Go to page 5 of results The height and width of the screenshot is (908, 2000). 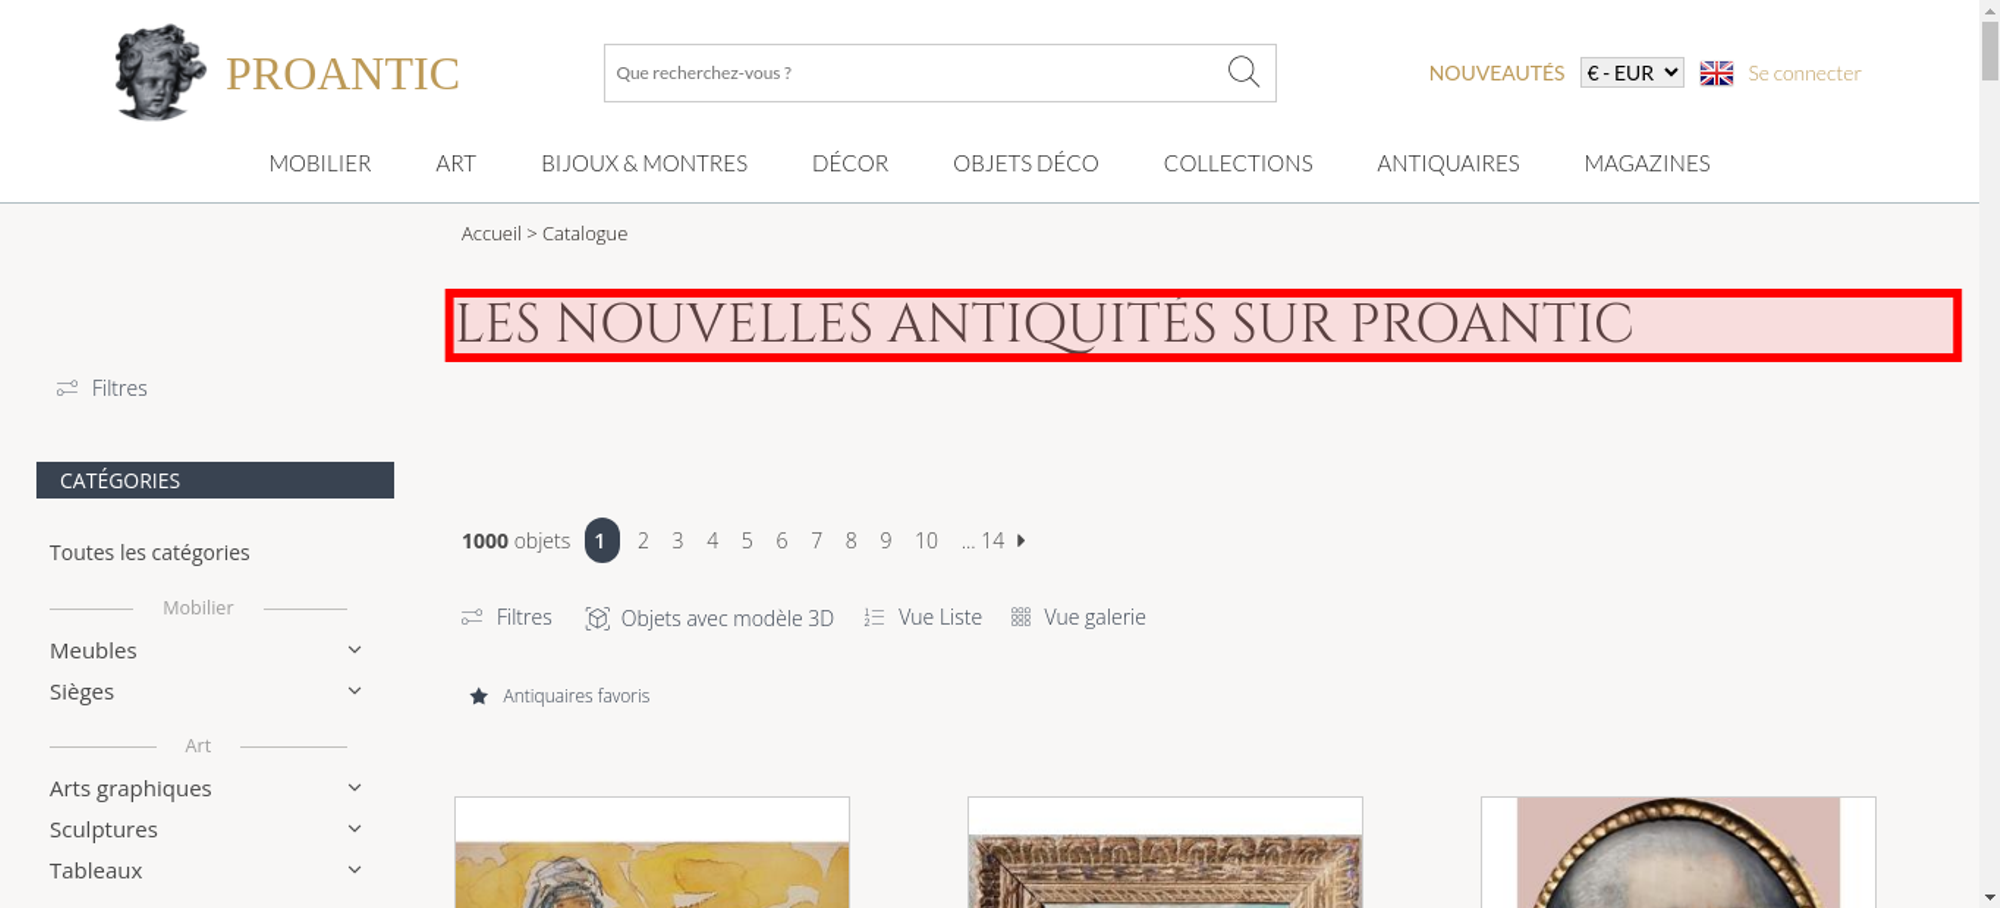tap(747, 541)
